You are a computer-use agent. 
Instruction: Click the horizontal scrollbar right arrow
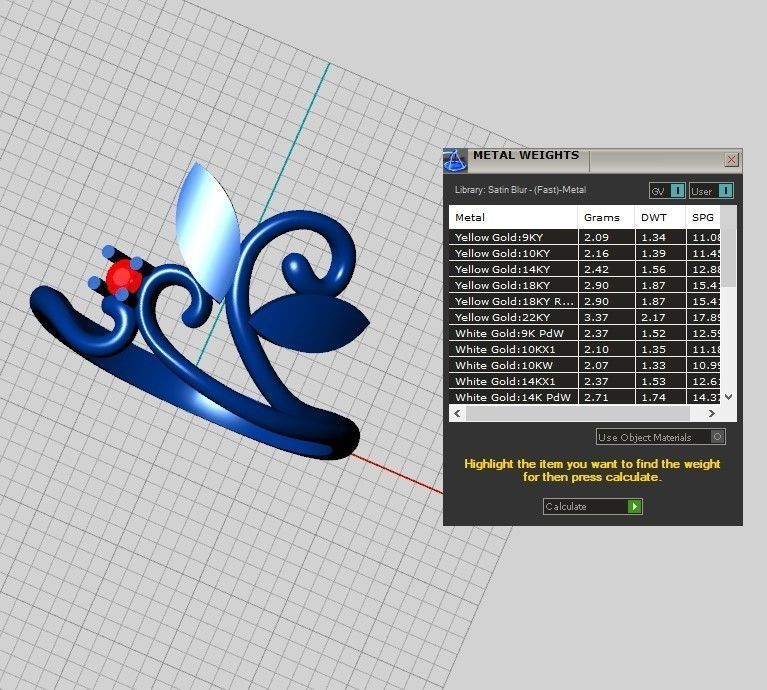click(x=712, y=414)
